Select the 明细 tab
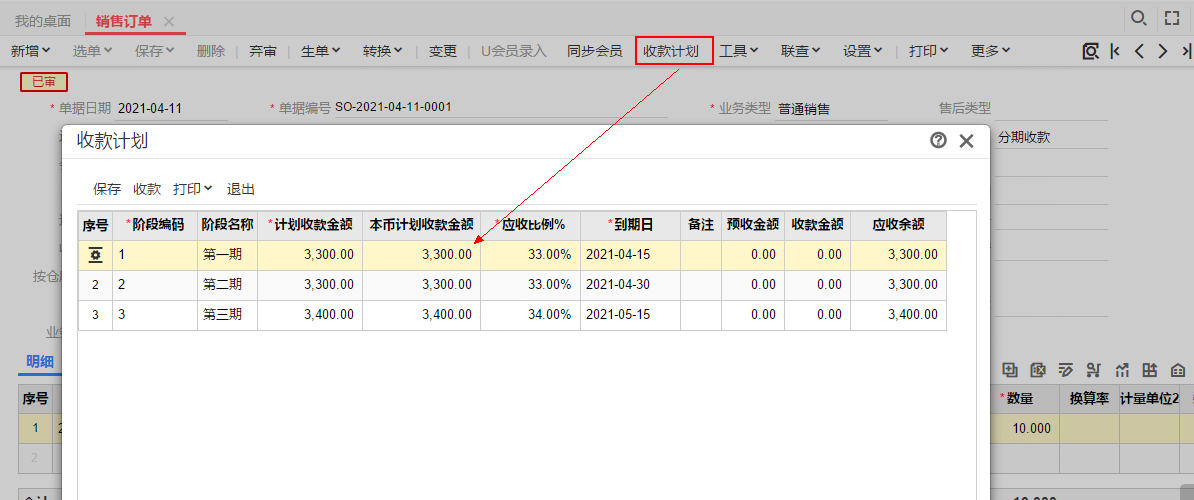 [x=40, y=362]
